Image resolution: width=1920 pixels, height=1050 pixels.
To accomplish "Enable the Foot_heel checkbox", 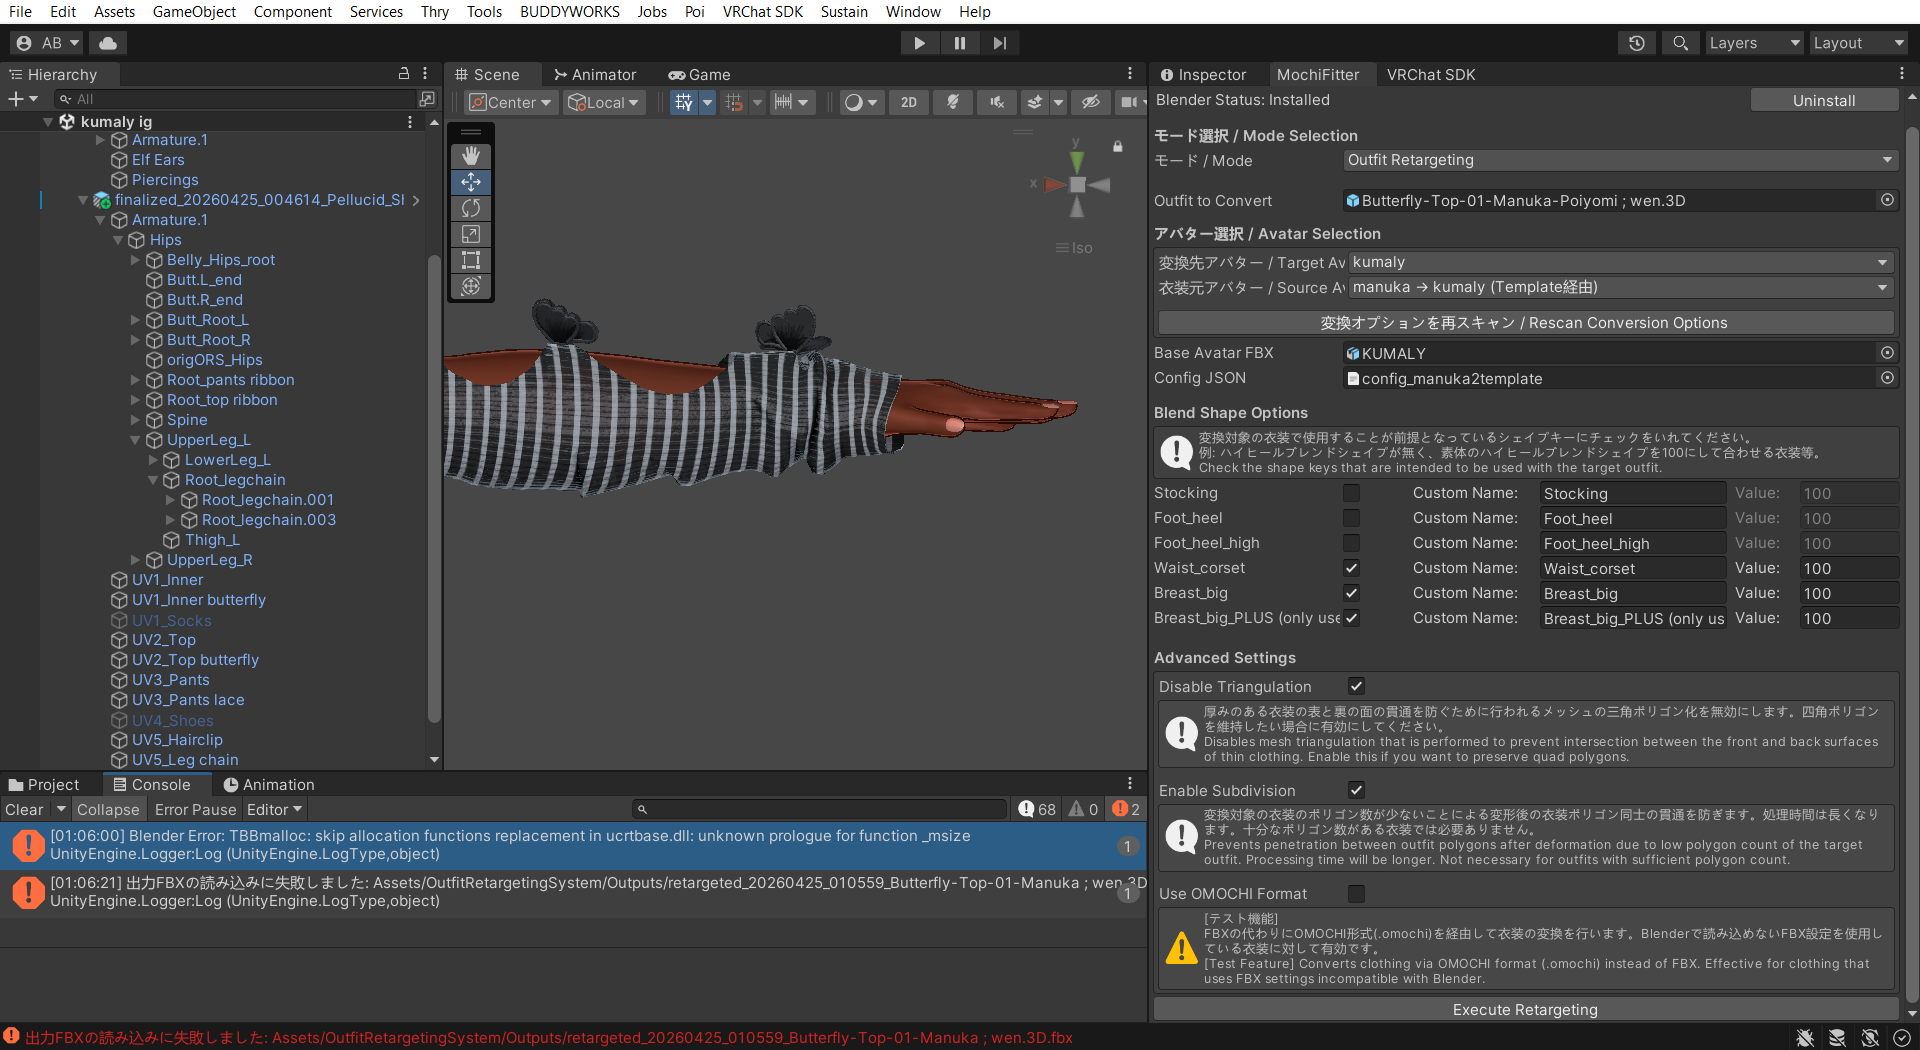I will [1351, 518].
